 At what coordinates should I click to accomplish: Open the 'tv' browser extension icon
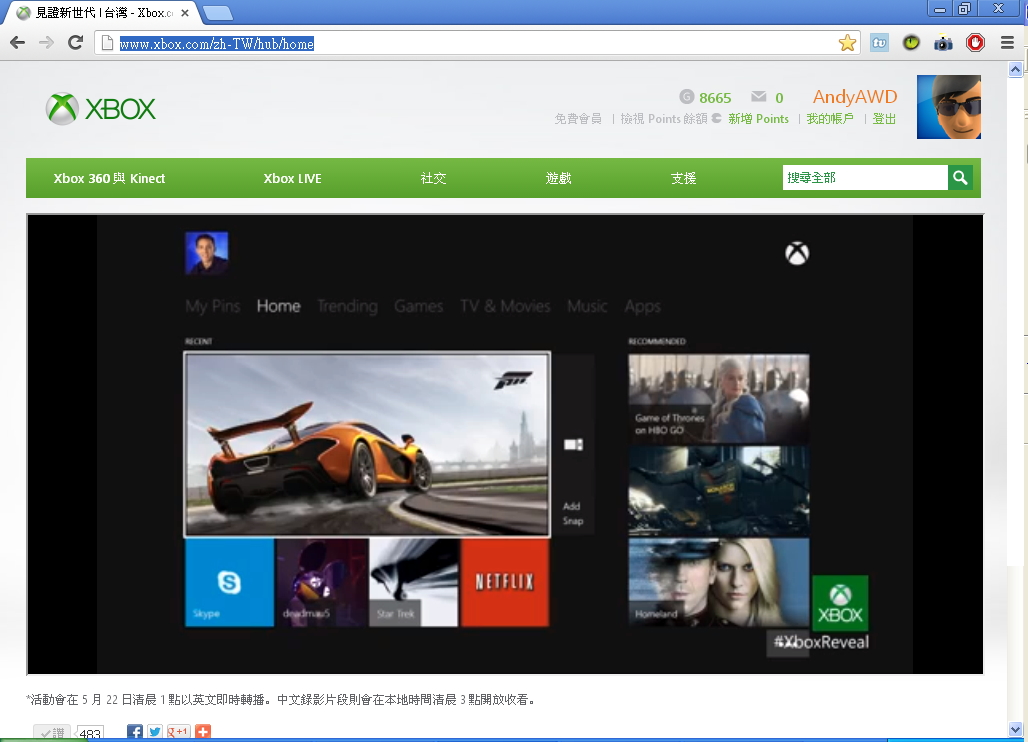tap(879, 43)
